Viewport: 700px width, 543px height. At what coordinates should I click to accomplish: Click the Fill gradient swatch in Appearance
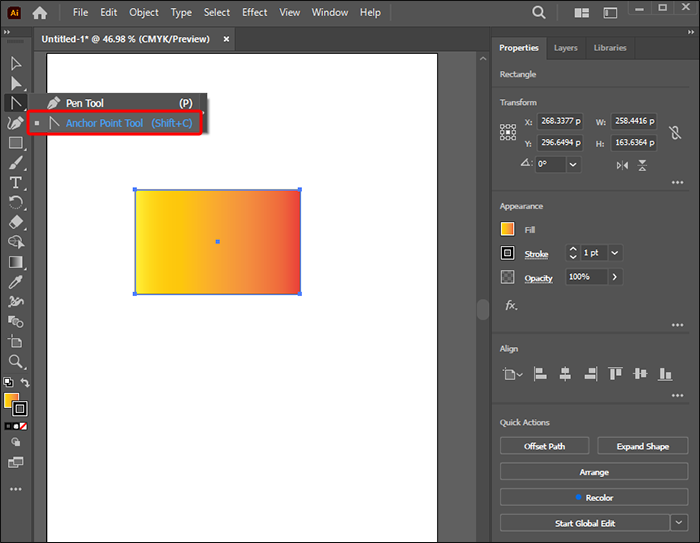pyautogui.click(x=508, y=229)
